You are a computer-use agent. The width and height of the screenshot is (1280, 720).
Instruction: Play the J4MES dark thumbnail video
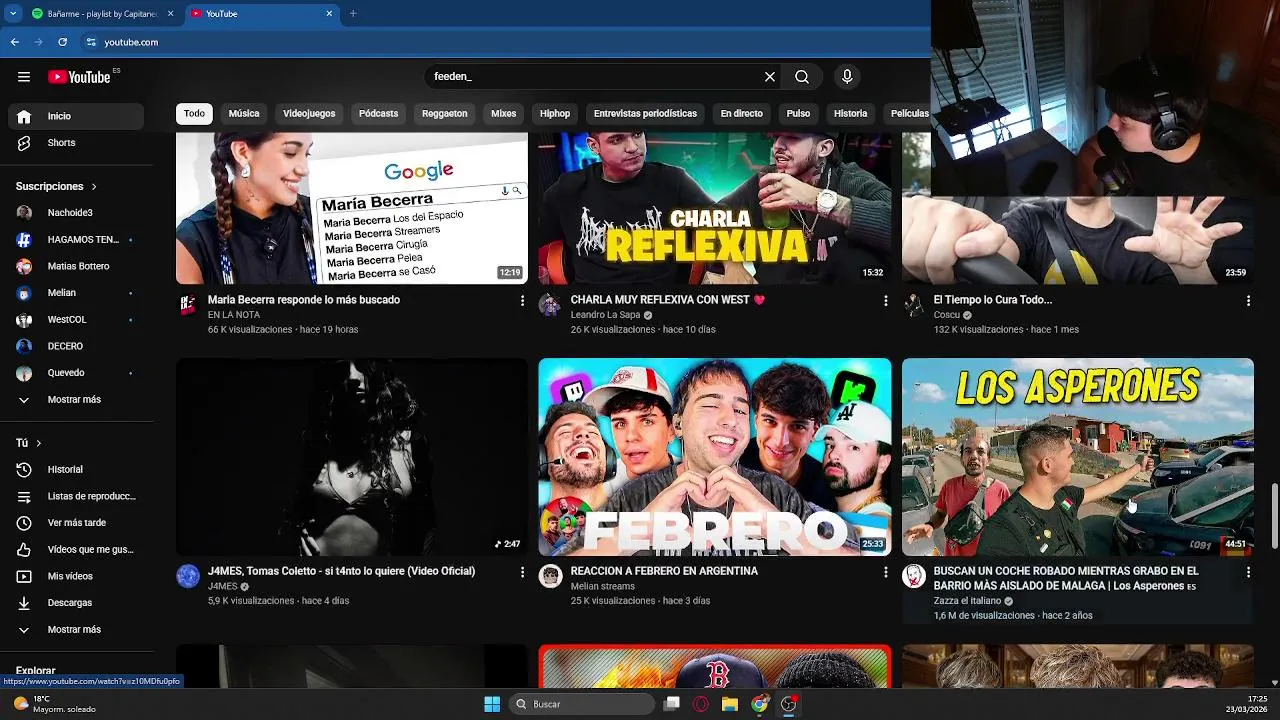pos(352,457)
